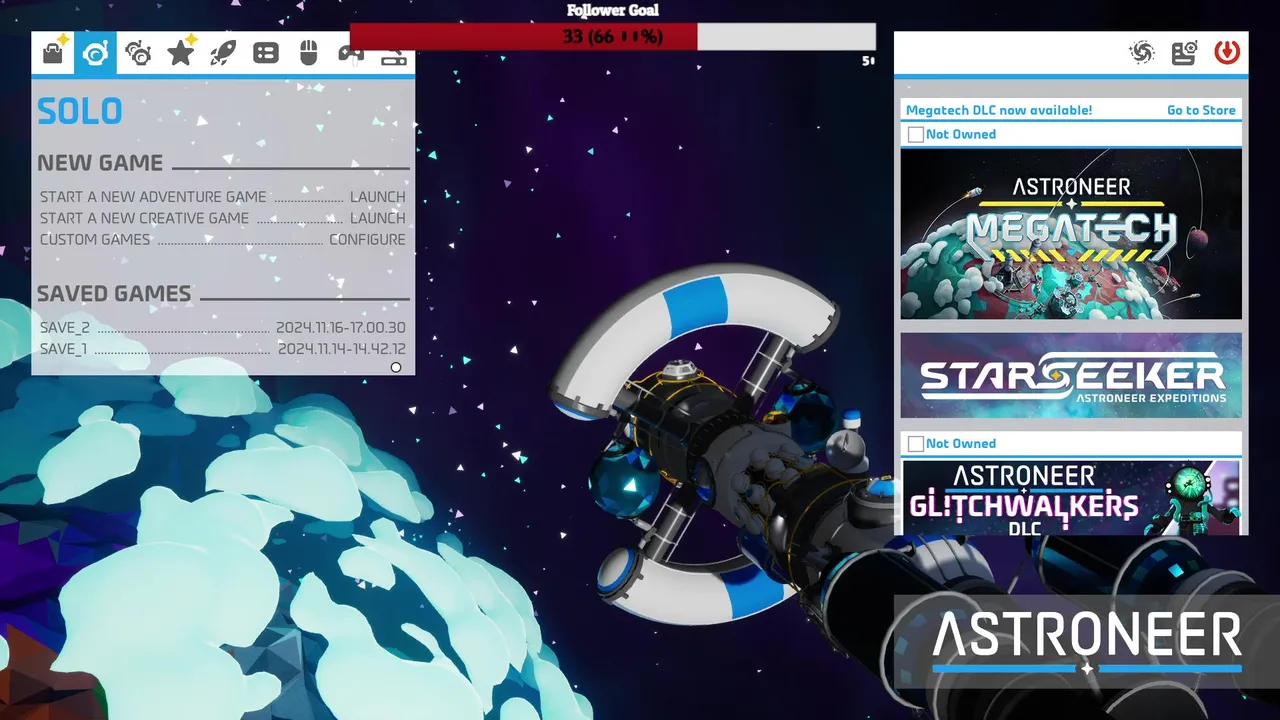The height and width of the screenshot is (720, 1280).
Task: Select the solo astronaut helmet tab
Action: (x=95, y=53)
